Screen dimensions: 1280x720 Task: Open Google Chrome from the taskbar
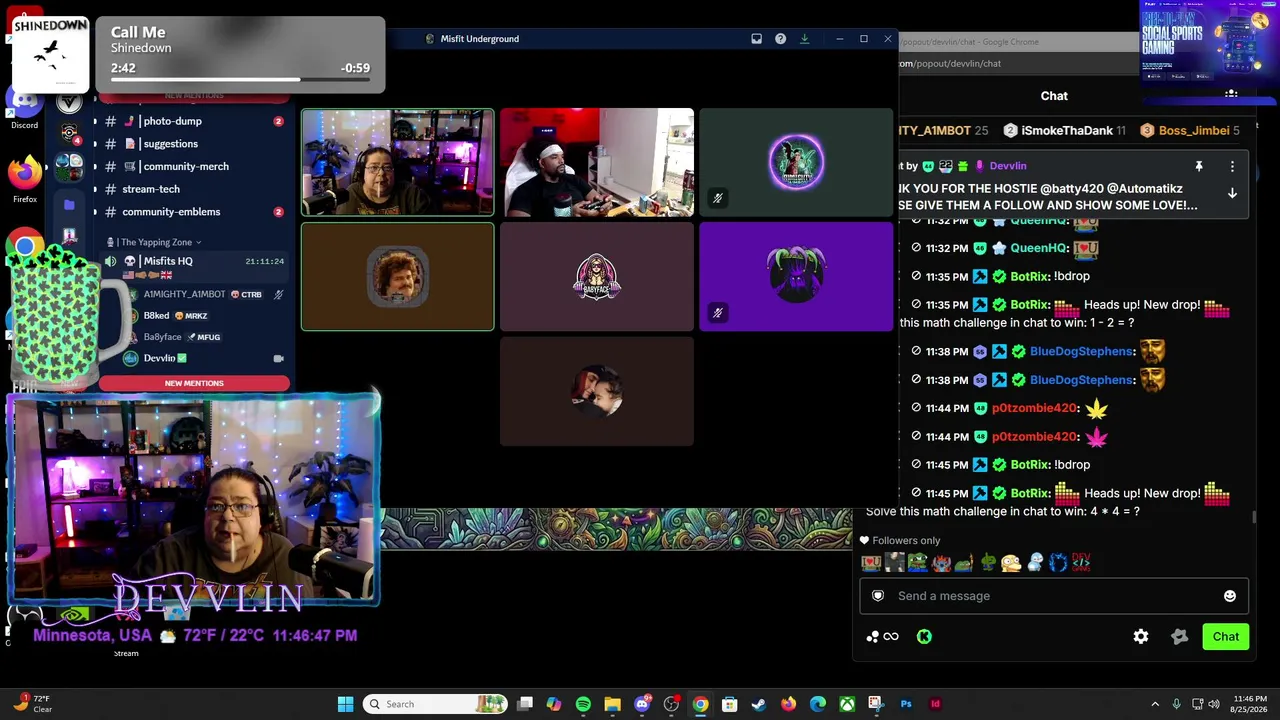pos(700,704)
